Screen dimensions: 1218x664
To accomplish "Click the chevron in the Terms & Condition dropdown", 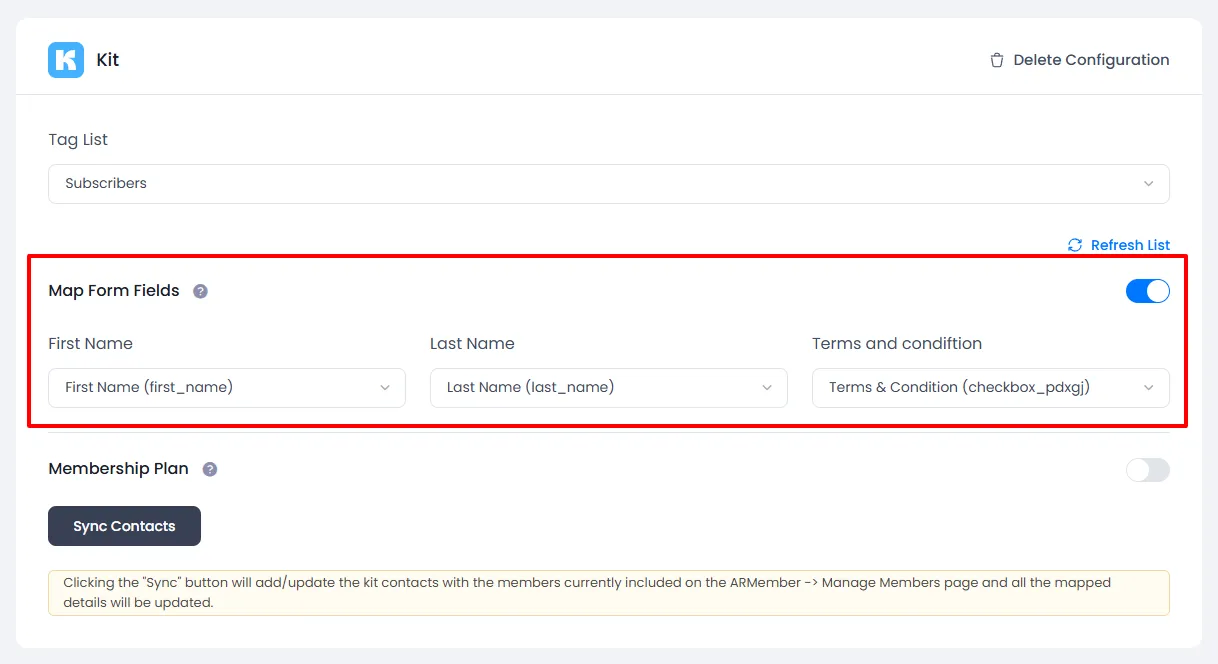I will pos(1149,388).
